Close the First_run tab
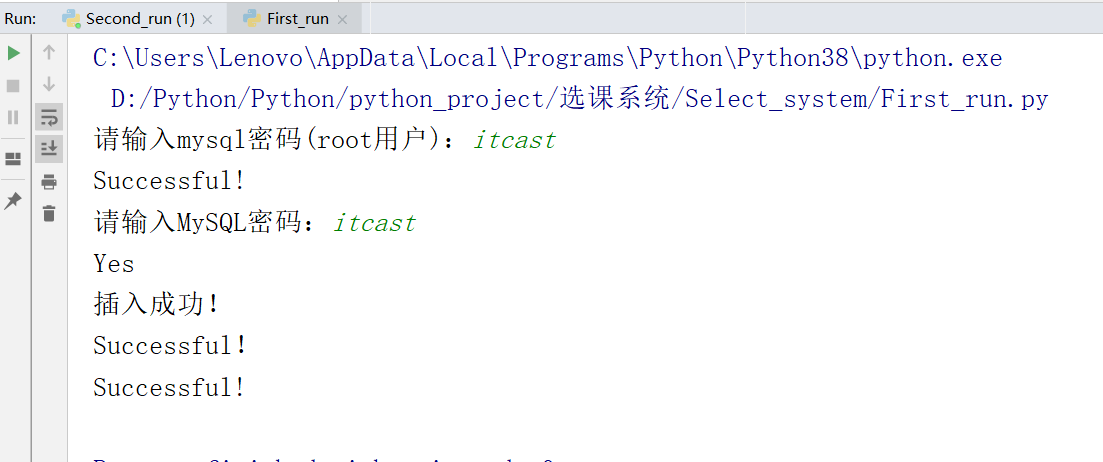Screen dimensions: 1103x462 pos(342,20)
